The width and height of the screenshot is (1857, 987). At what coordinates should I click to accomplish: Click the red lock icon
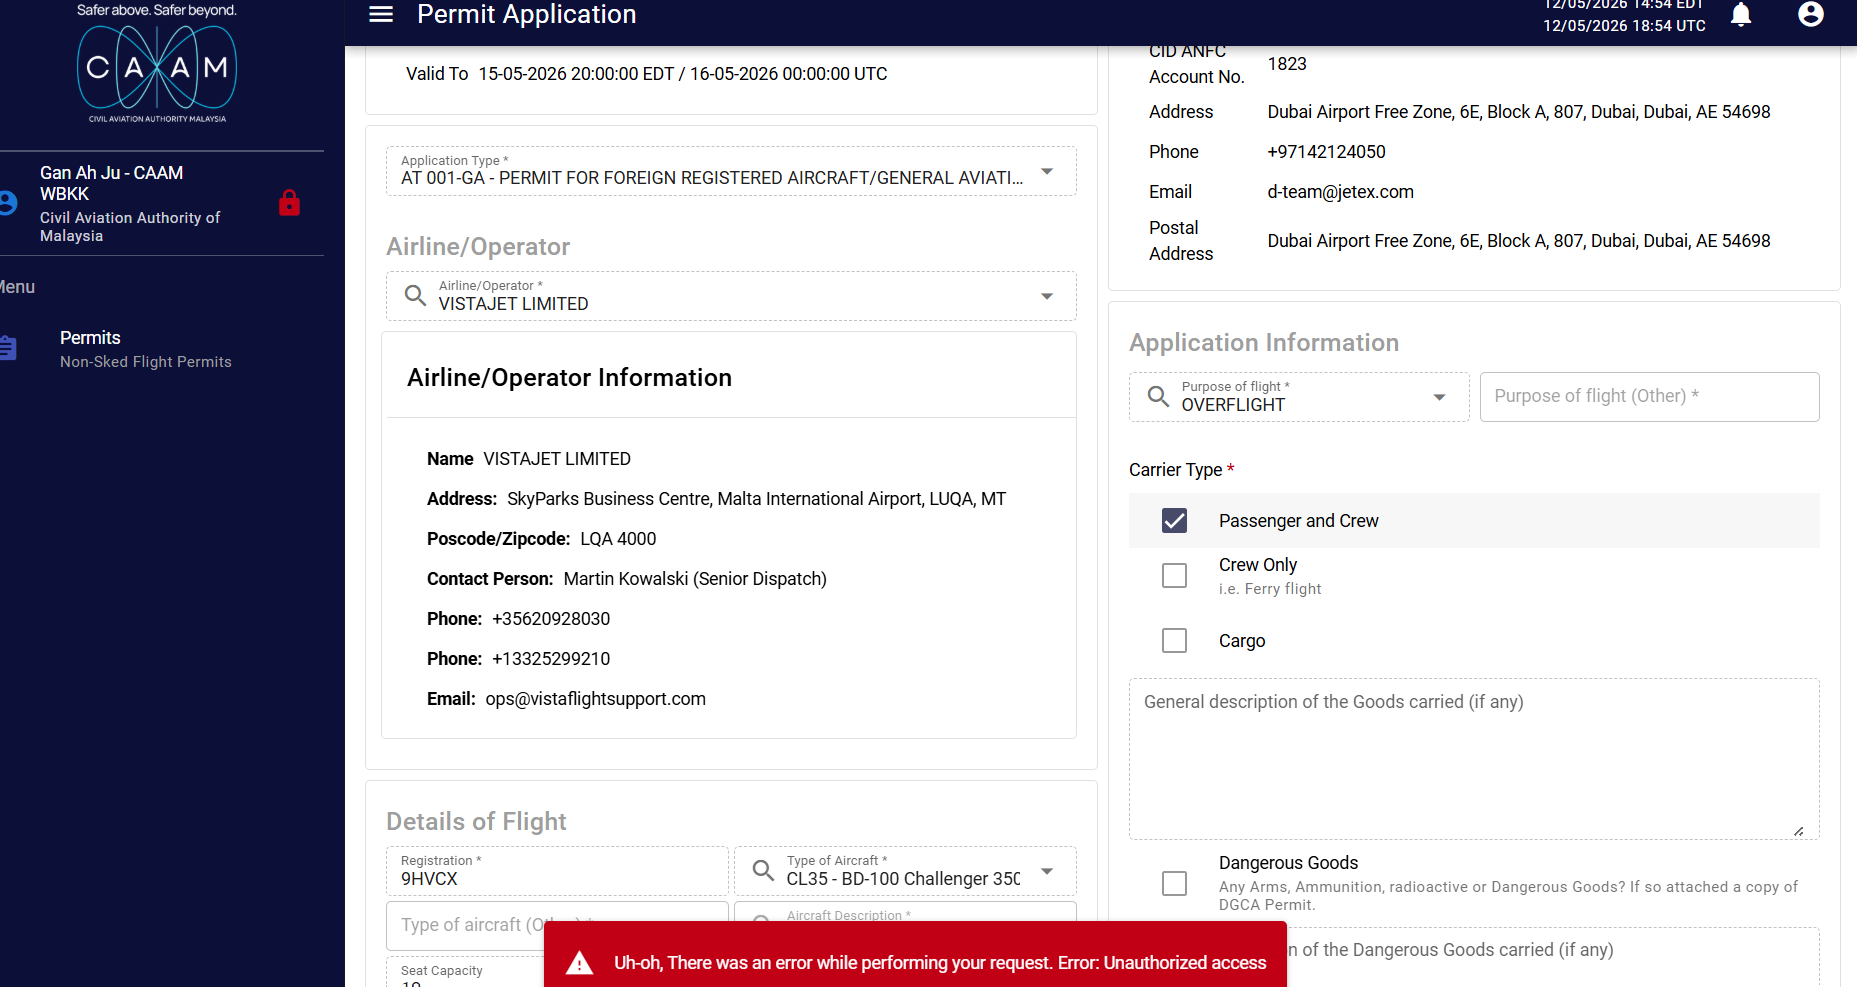pyautogui.click(x=289, y=203)
